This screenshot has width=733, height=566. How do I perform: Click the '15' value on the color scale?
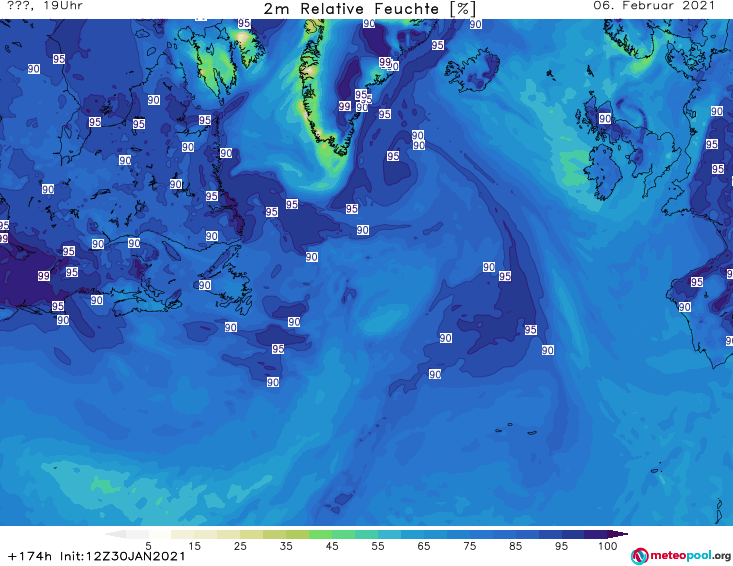point(194,546)
